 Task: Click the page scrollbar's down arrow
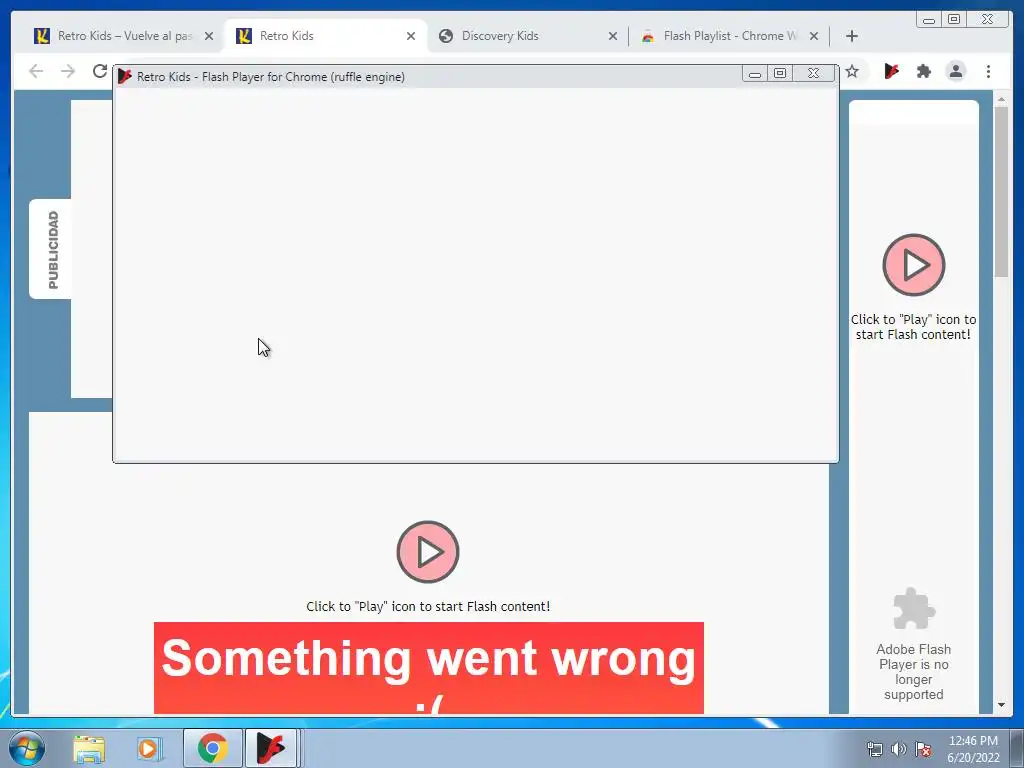1001,705
